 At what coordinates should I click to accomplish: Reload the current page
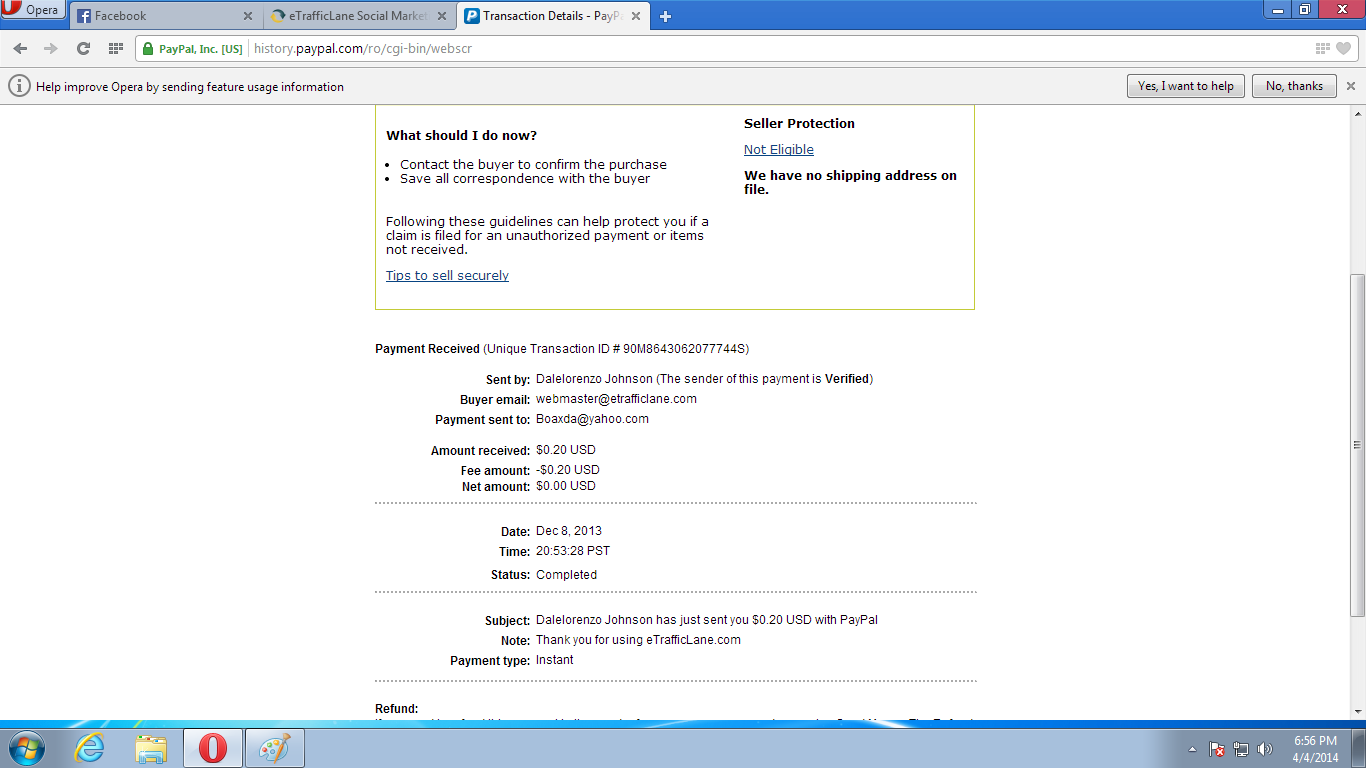83,48
